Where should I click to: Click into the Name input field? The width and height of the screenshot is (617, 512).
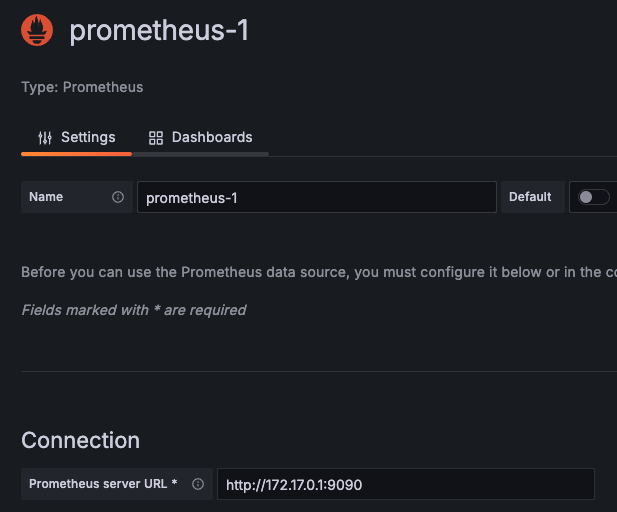[x=316, y=197]
